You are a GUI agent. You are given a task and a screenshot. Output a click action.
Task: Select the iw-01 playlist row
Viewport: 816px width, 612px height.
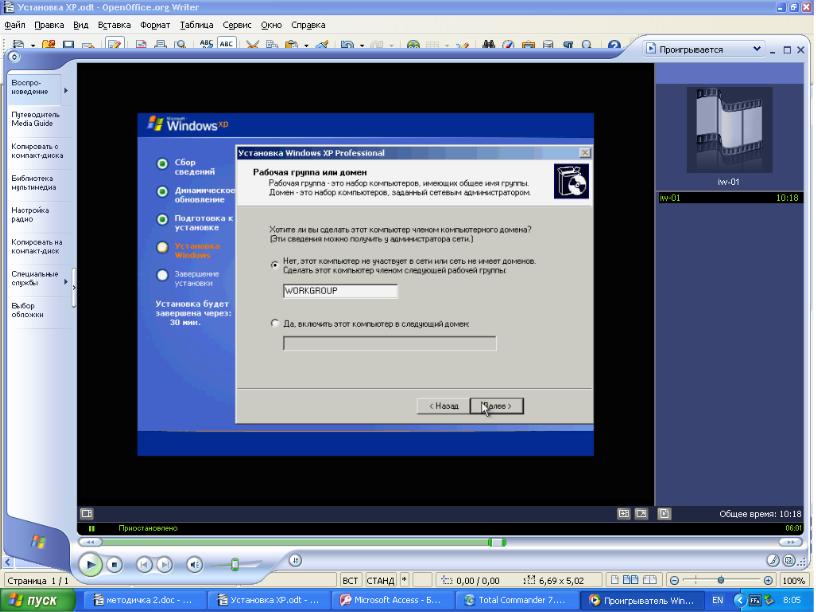tap(730, 198)
